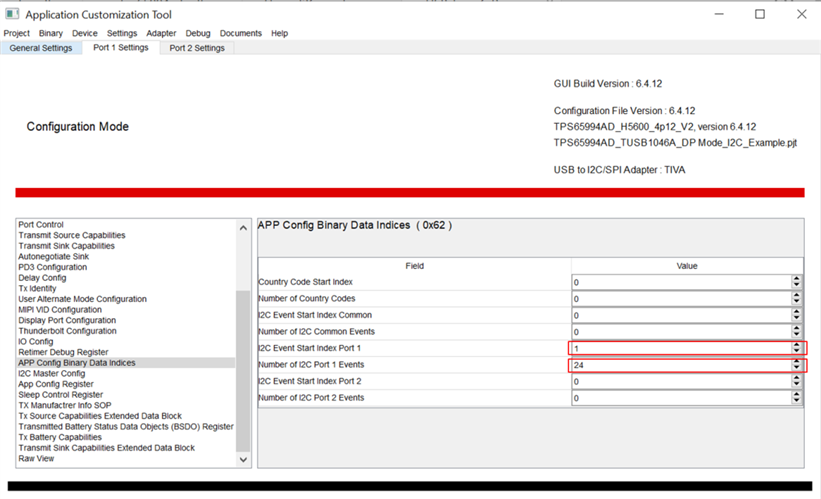Viewport: 821px width, 499px height.
Task: Click Number of I2C Common Events spinner arrows
Action: (x=796, y=332)
